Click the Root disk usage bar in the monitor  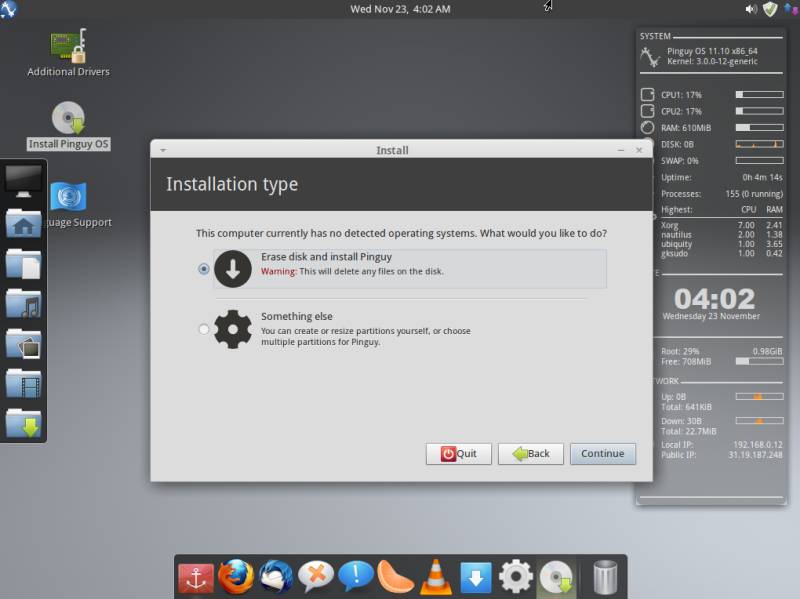[759, 361]
